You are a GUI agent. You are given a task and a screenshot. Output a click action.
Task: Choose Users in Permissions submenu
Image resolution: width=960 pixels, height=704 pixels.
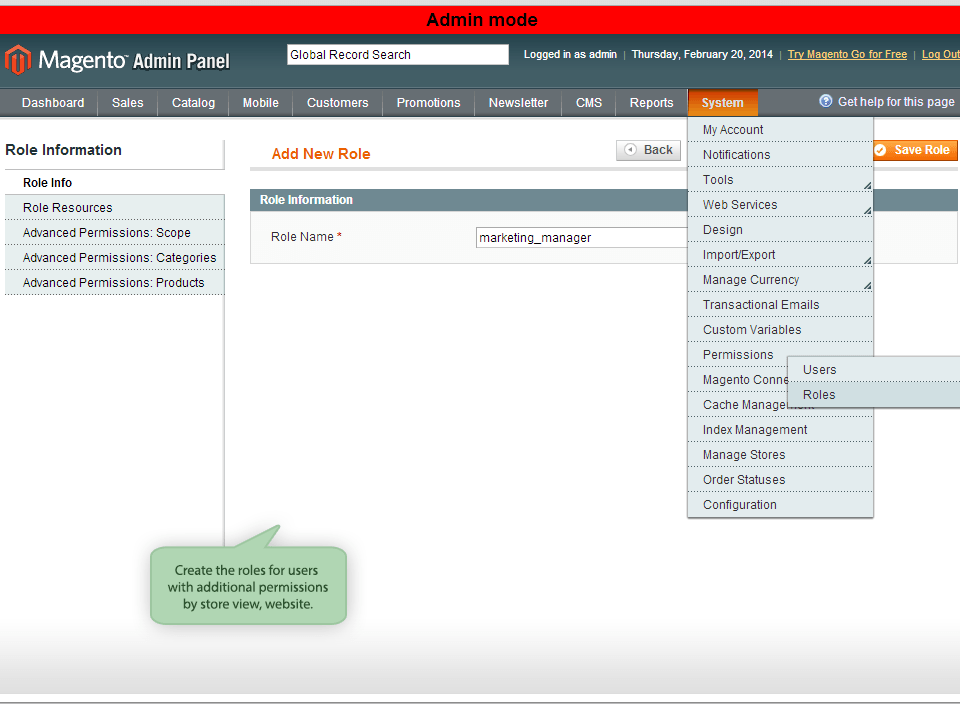(874, 370)
